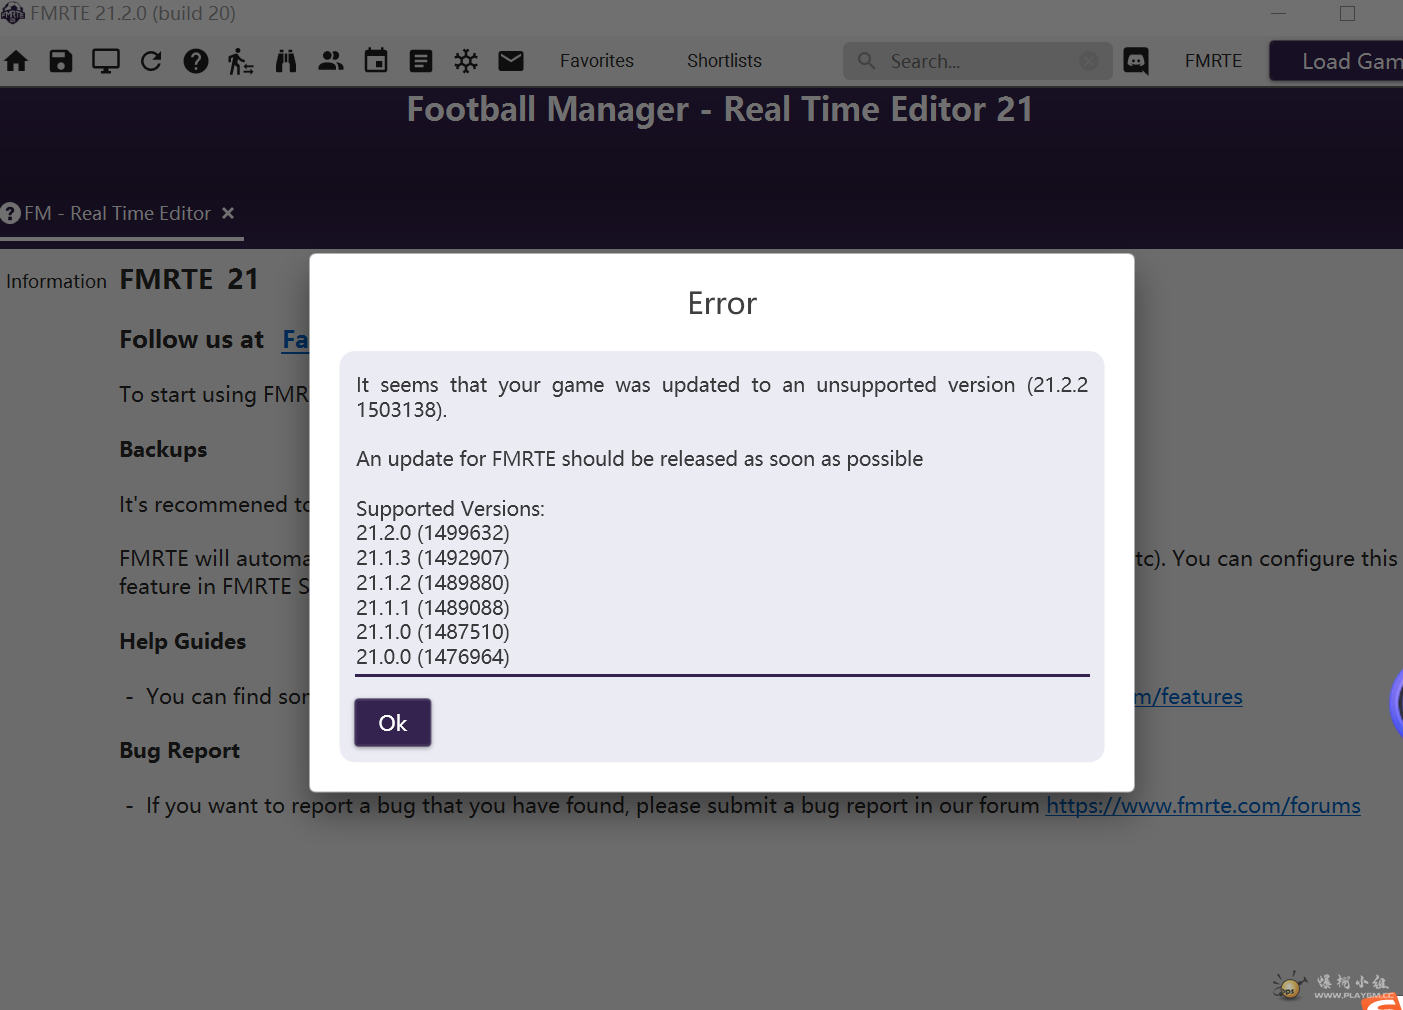1403x1010 pixels.
Task: Click the Supported Versions: label
Action: click(x=450, y=509)
